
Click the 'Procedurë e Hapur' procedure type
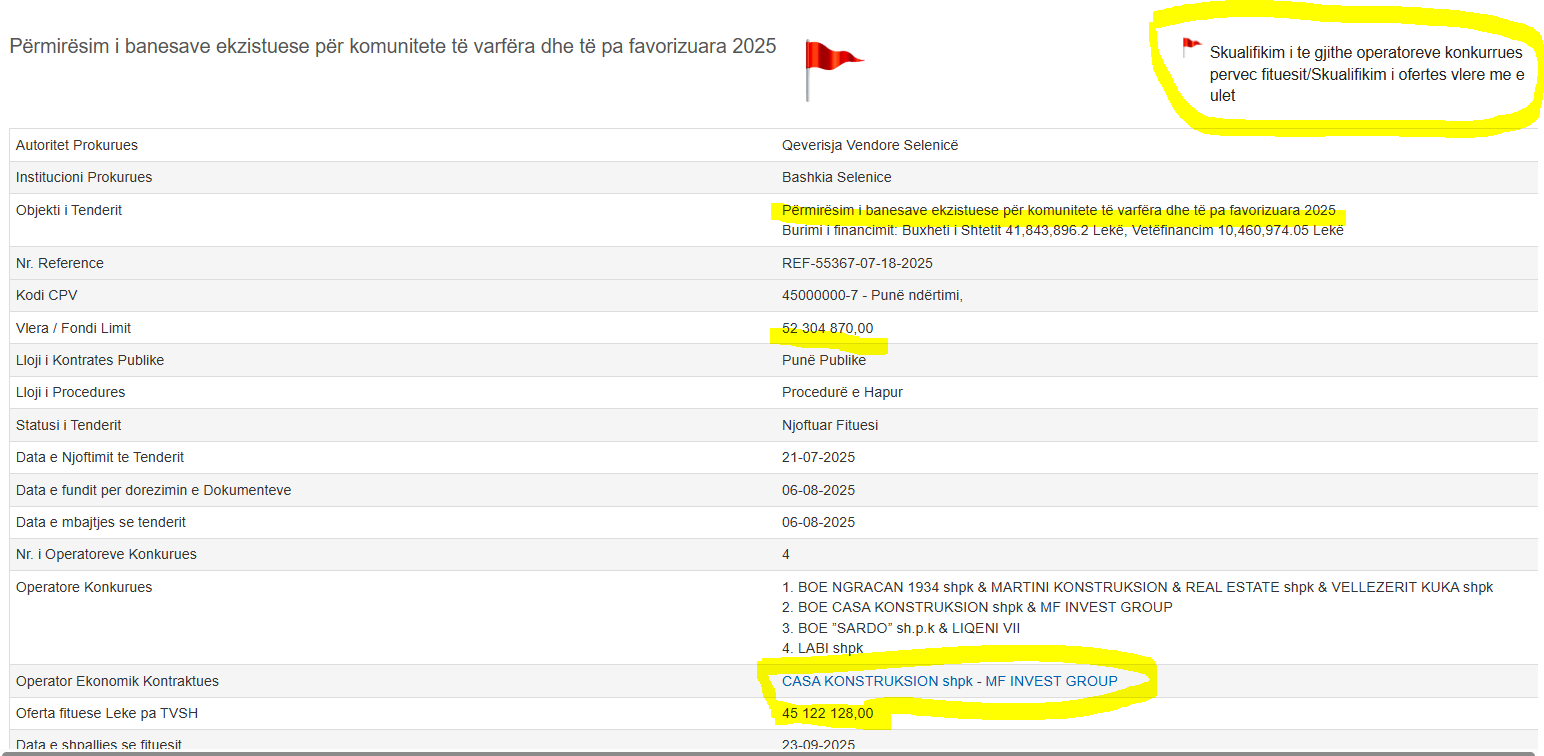tap(845, 392)
